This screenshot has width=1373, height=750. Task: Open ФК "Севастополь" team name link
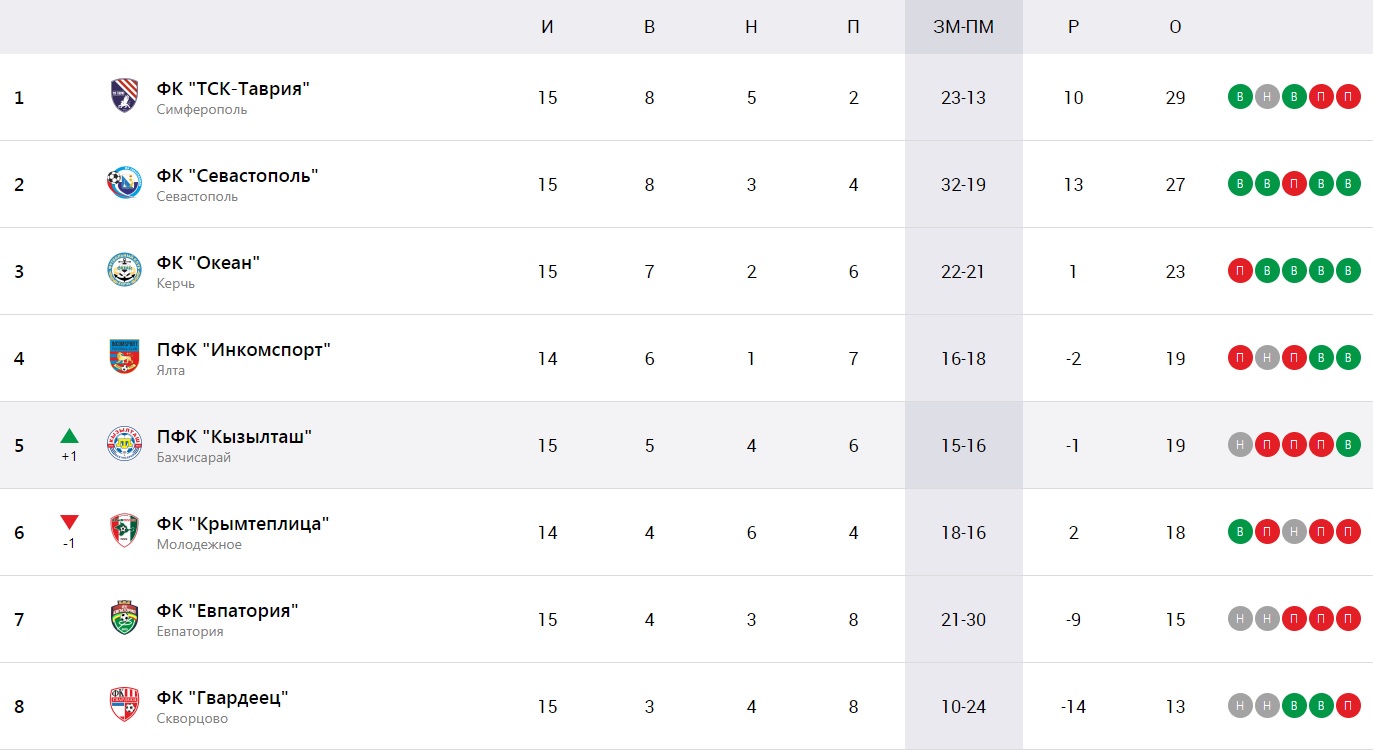tap(237, 176)
